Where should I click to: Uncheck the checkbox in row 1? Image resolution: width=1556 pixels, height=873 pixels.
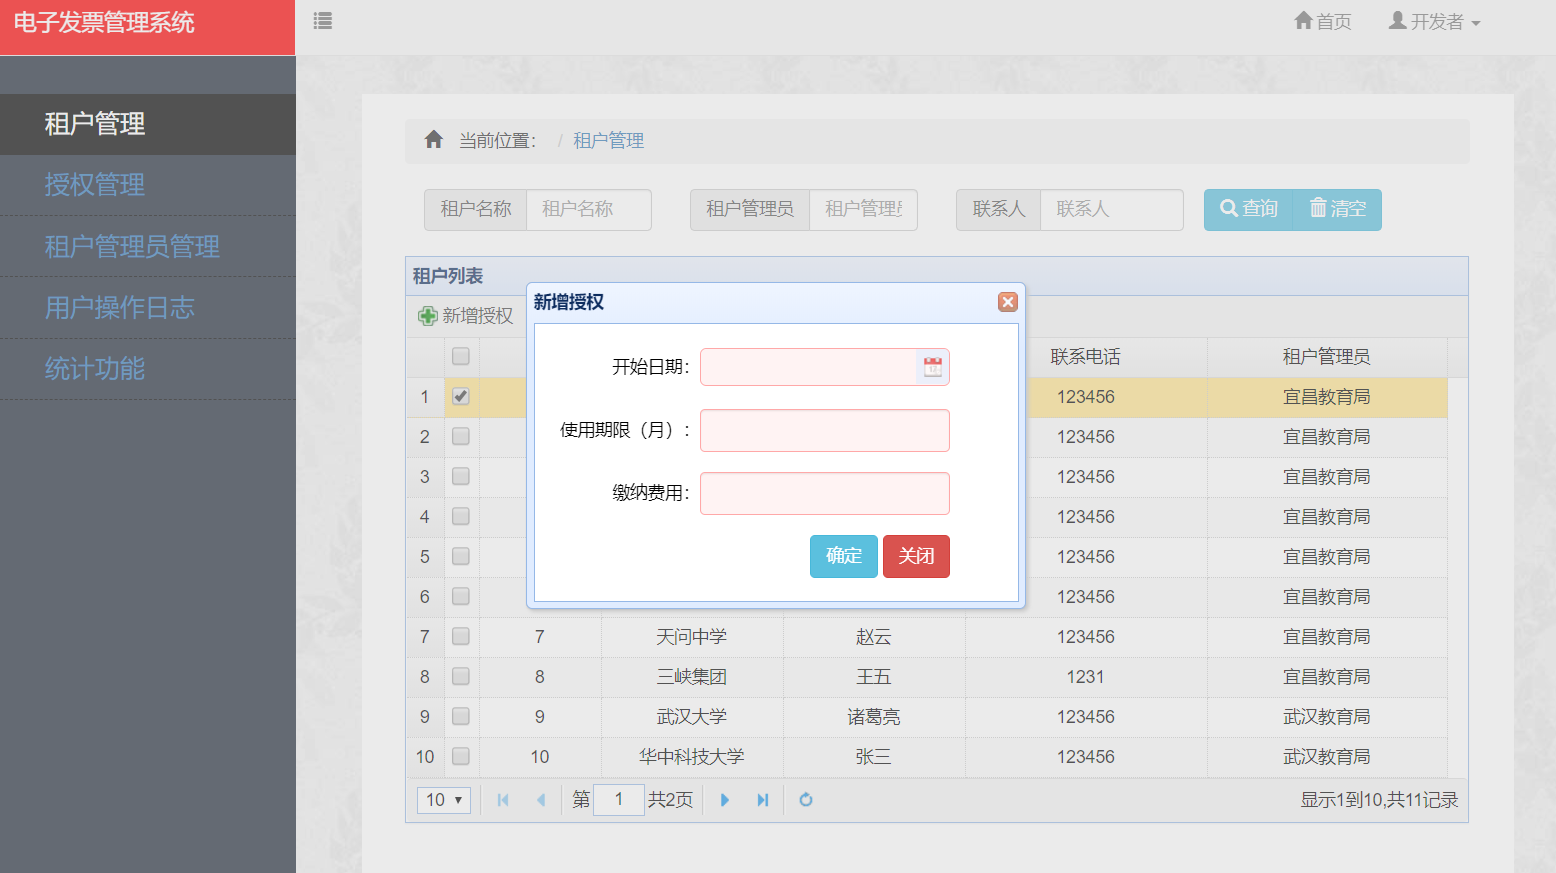click(x=461, y=396)
